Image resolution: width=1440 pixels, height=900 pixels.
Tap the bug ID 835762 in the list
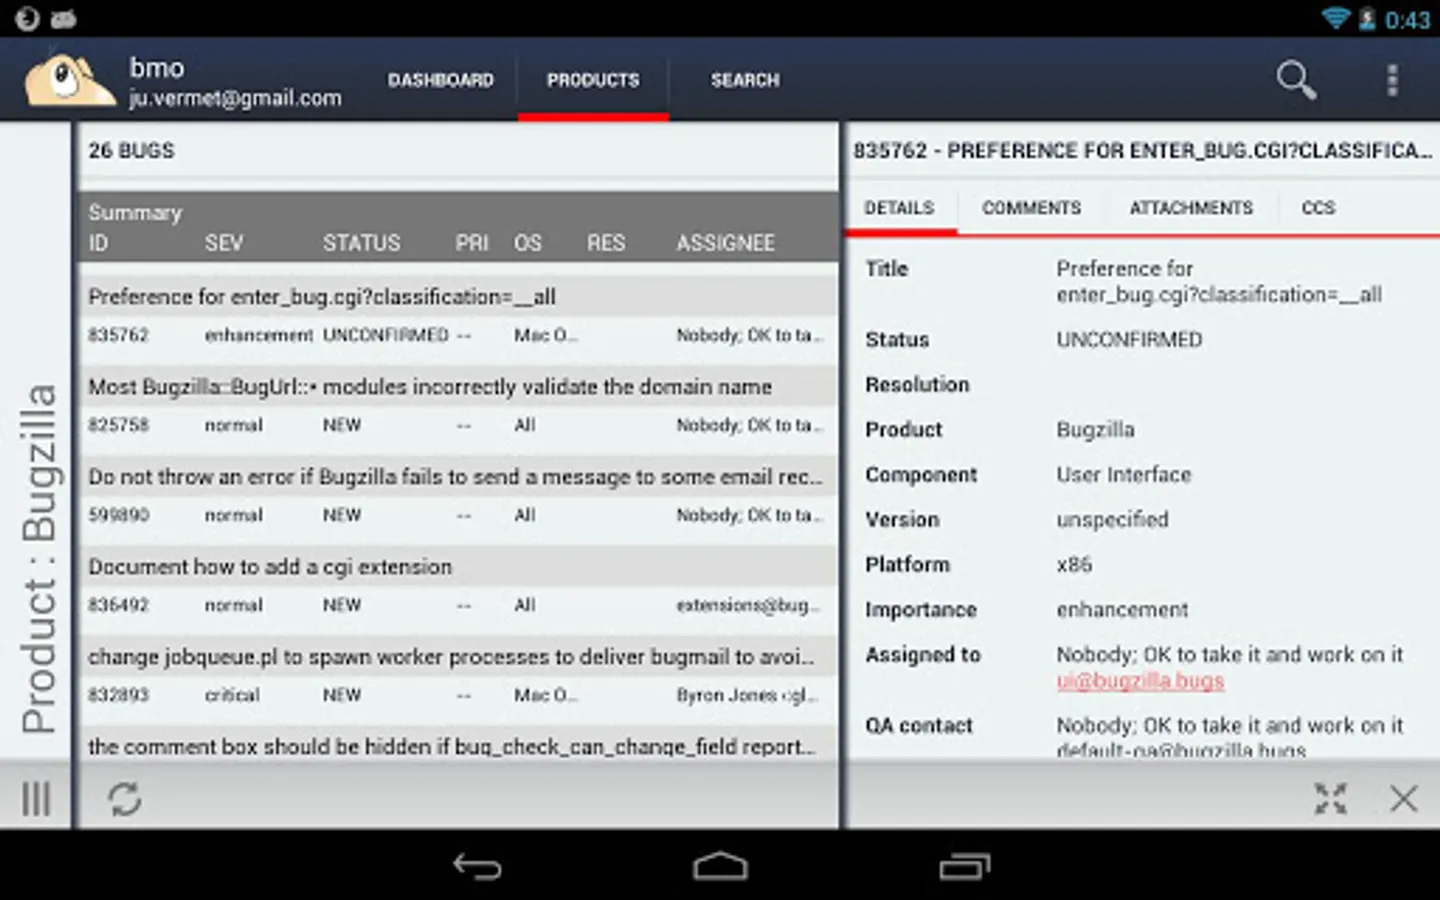[118, 335]
